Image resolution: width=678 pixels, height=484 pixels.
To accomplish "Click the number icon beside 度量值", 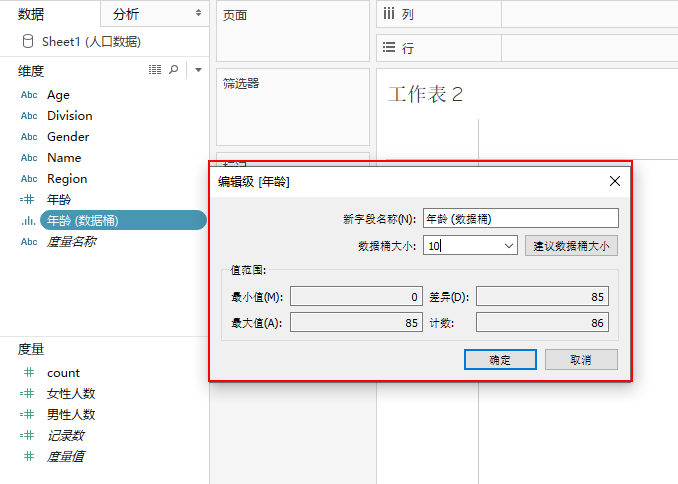I will pyautogui.click(x=29, y=456).
